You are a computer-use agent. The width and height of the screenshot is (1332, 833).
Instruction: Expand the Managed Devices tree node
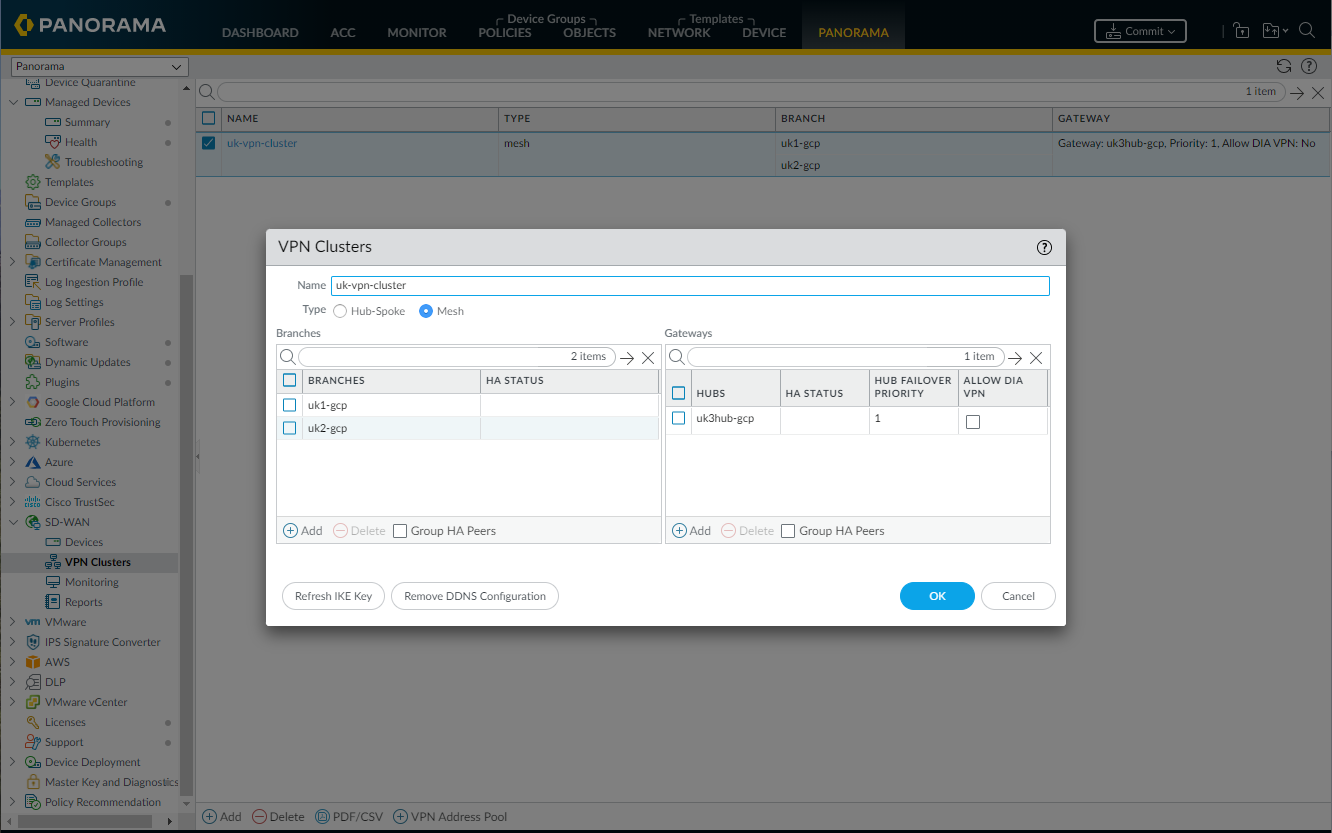click(x=13, y=102)
